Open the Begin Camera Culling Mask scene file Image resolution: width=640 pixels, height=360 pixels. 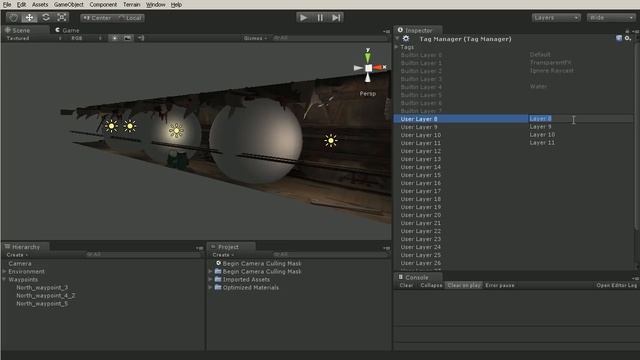point(258,264)
